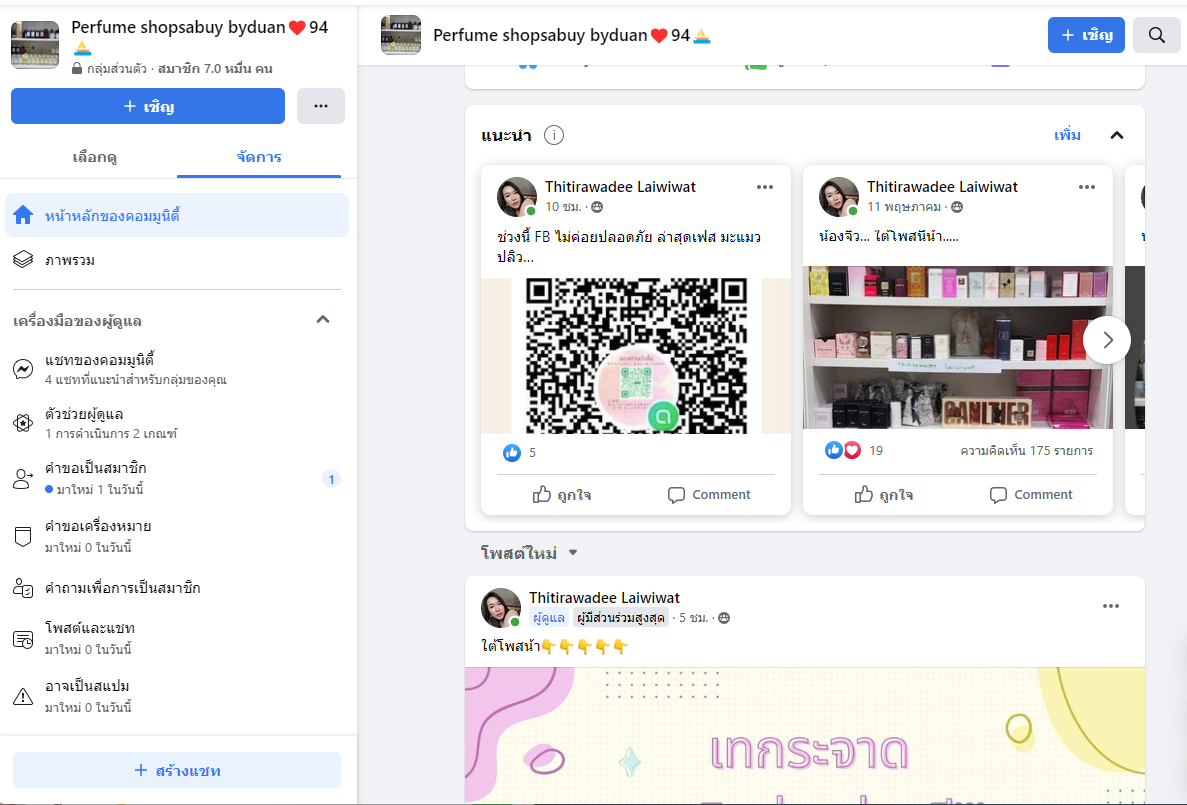Comment on the QR code post

point(709,495)
